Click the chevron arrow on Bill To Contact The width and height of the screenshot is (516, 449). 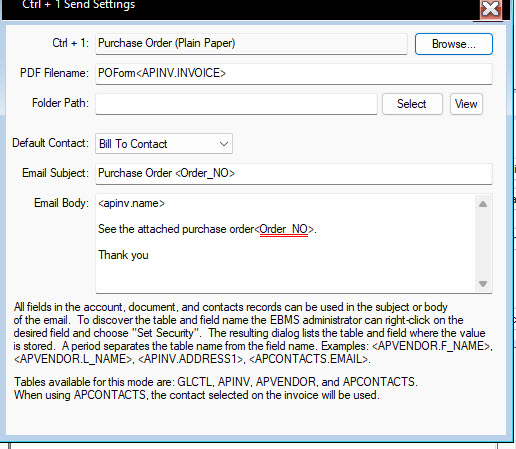(x=224, y=144)
